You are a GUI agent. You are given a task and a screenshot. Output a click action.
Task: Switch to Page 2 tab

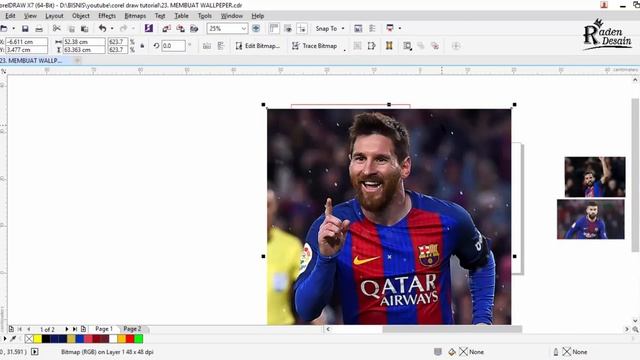[x=132, y=329]
